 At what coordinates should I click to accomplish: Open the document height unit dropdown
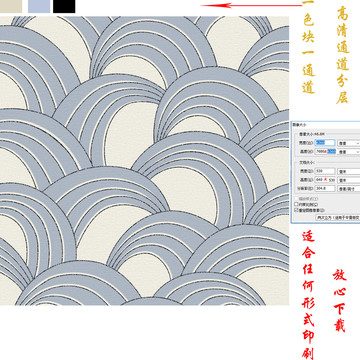click(x=349, y=180)
